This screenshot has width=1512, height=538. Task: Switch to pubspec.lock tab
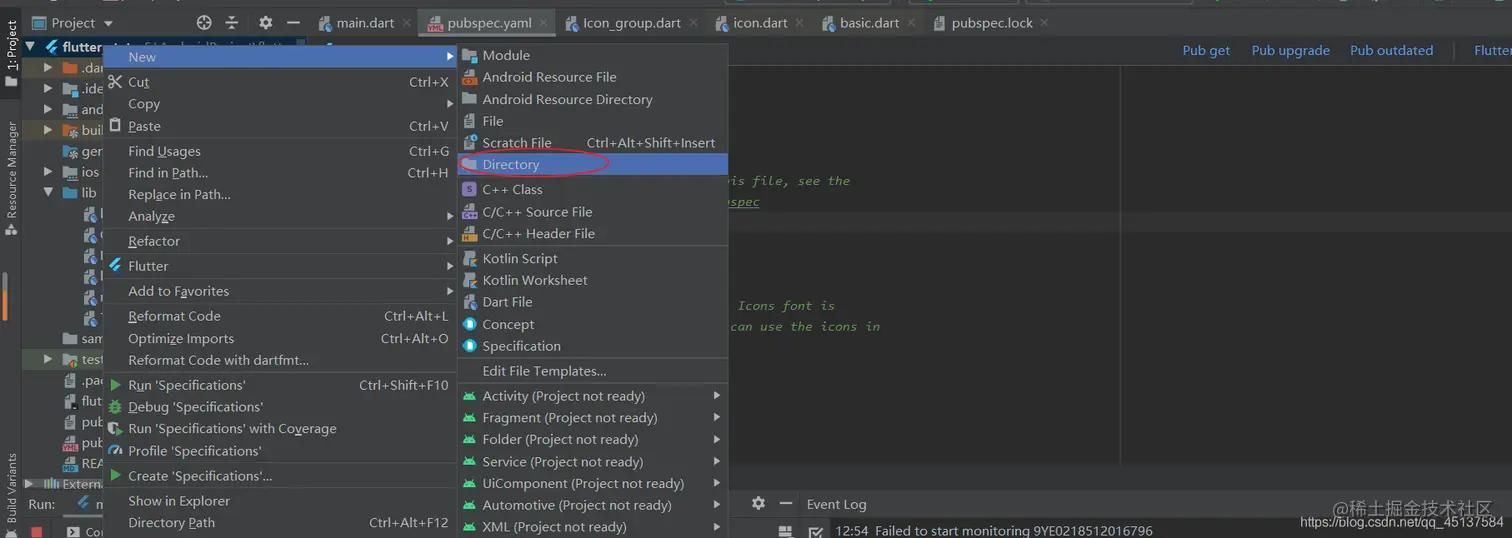click(991, 22)
